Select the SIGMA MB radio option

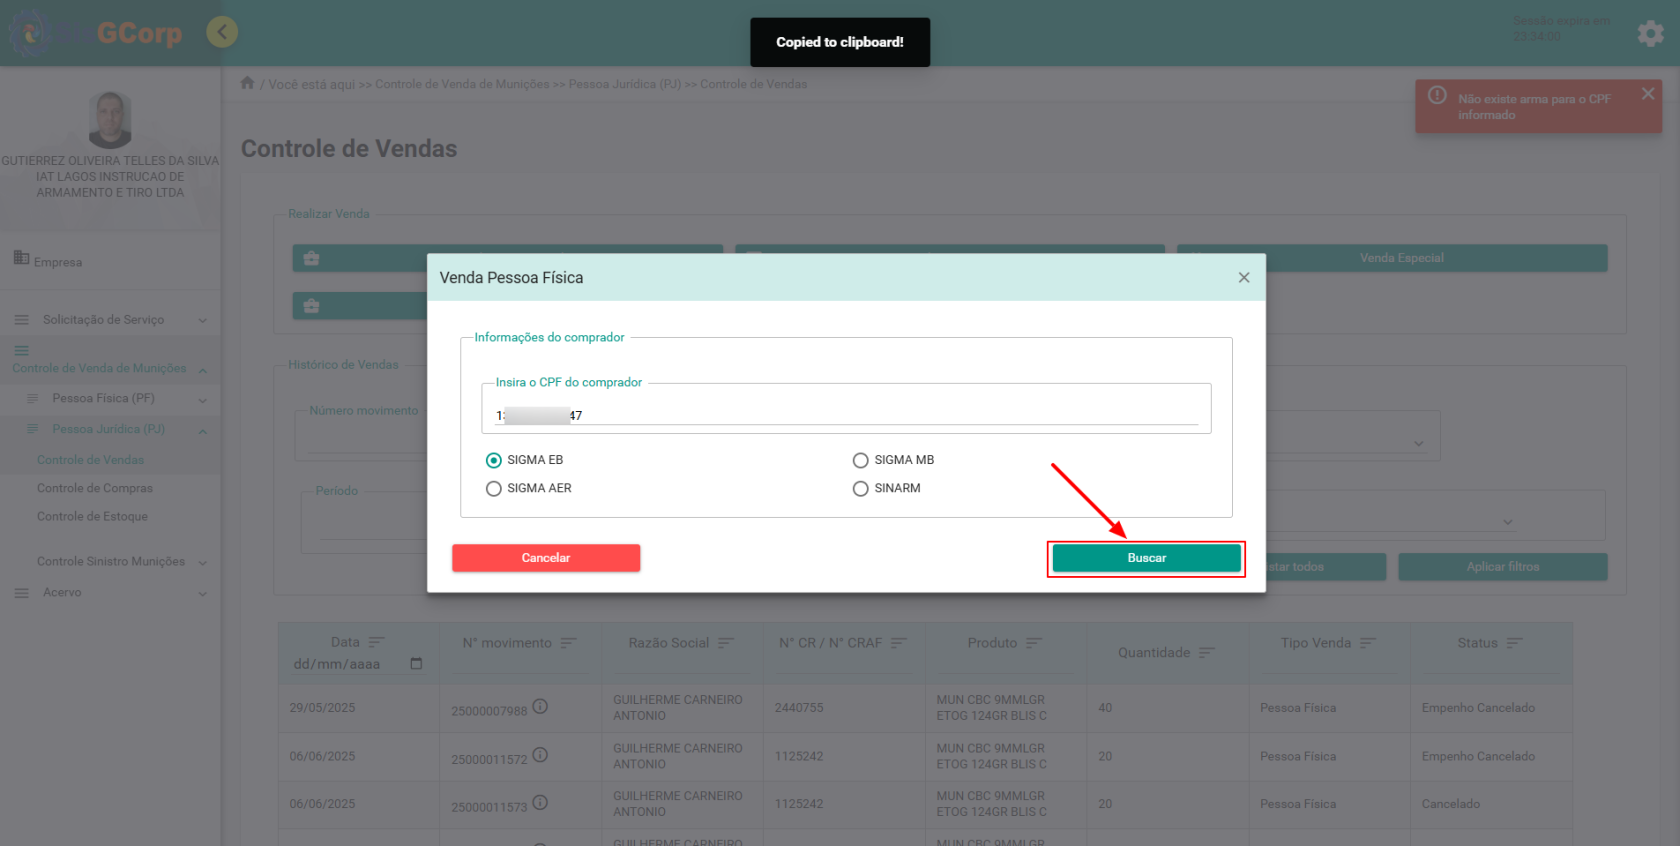[860, 461]
